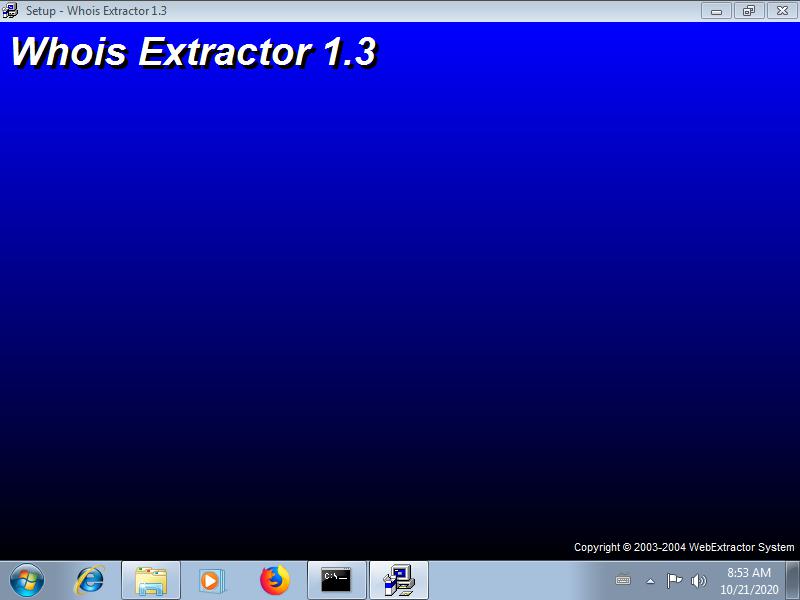
Task: Open the on-screen keyboard tray icon
Action: point(623,581)
